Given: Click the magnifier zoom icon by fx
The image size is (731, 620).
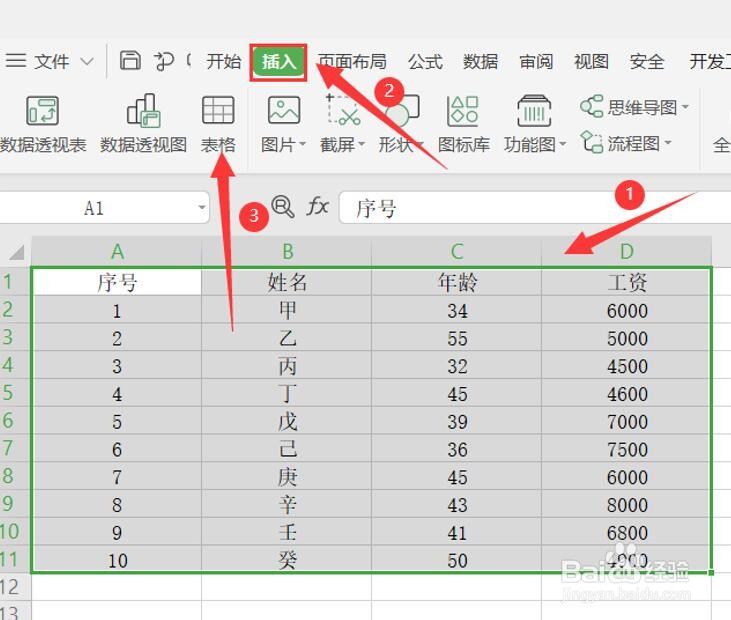Looking at the screenshot, I should 283,207.
